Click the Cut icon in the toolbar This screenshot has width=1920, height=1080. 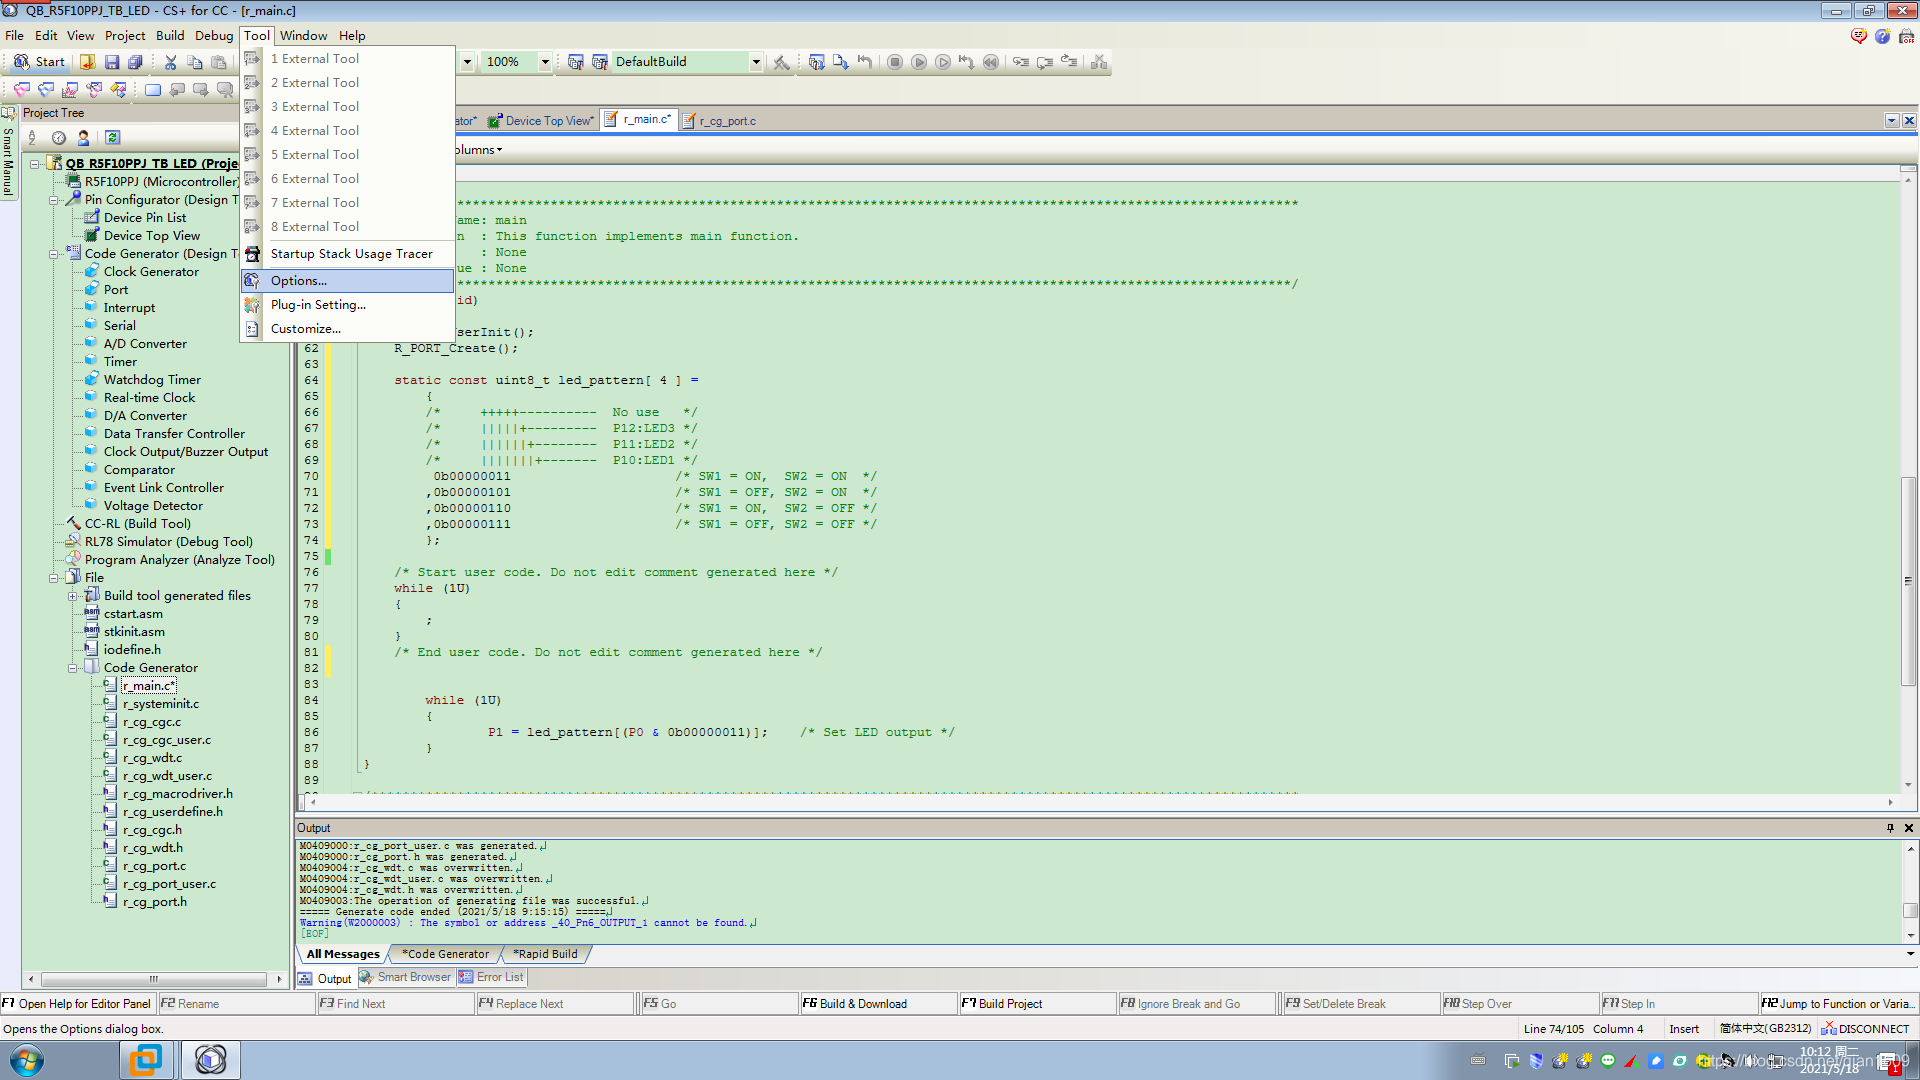pos(170,62)
